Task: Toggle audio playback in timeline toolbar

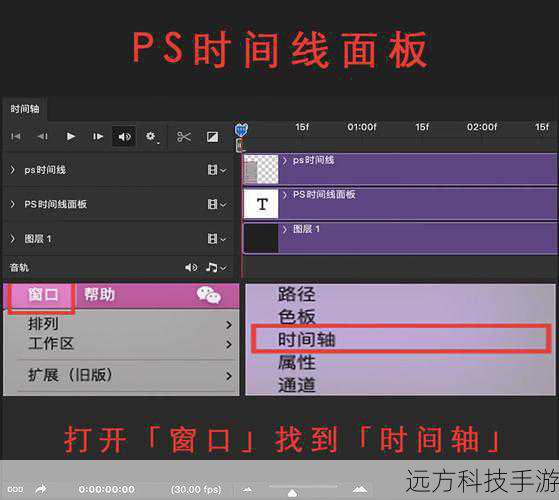Action: tap(124, 136)
